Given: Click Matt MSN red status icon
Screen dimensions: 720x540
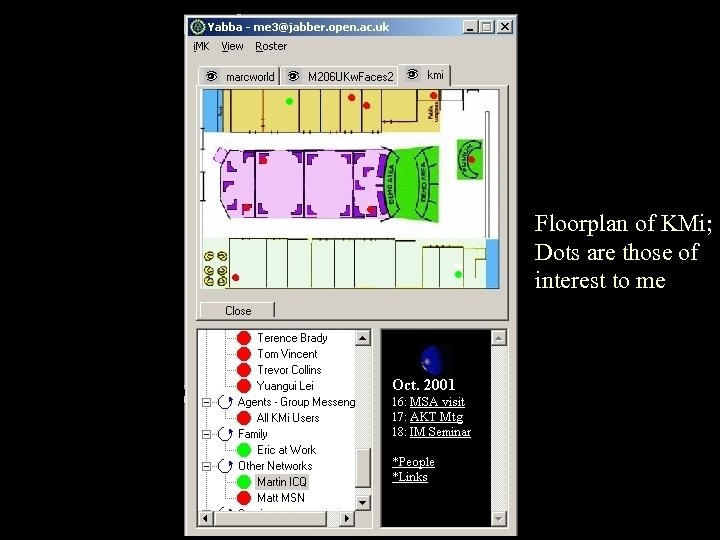Looking at the screenshot, I should point(244,498).
